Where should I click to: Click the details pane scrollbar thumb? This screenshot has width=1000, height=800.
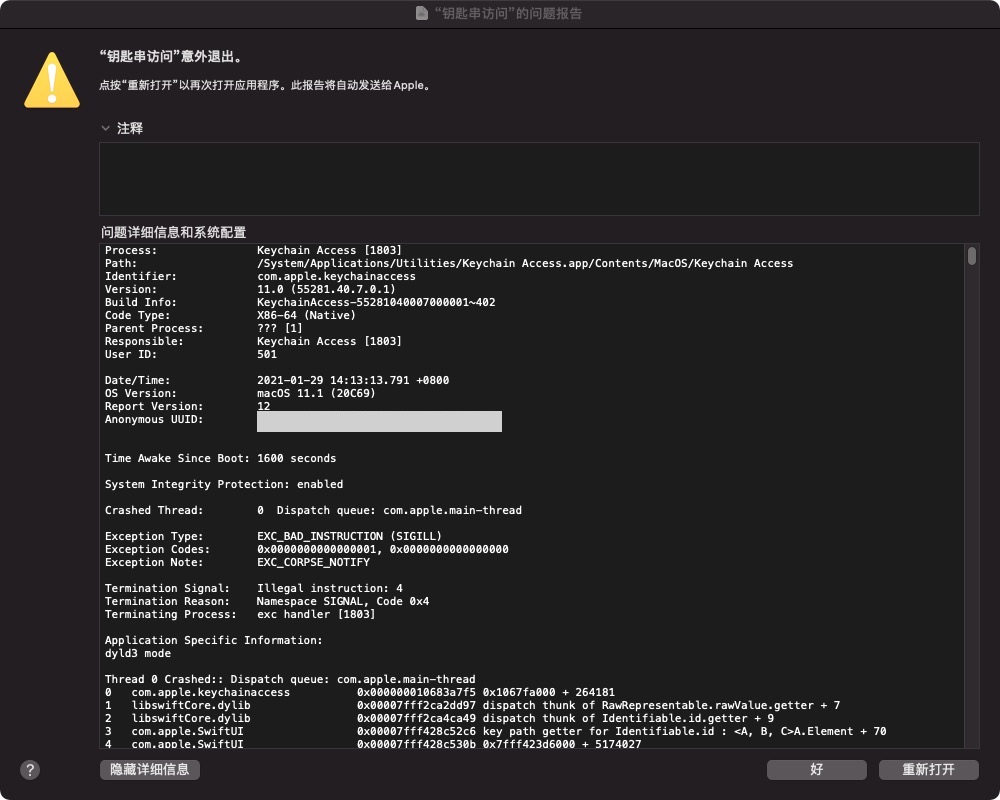pos(971,256)
